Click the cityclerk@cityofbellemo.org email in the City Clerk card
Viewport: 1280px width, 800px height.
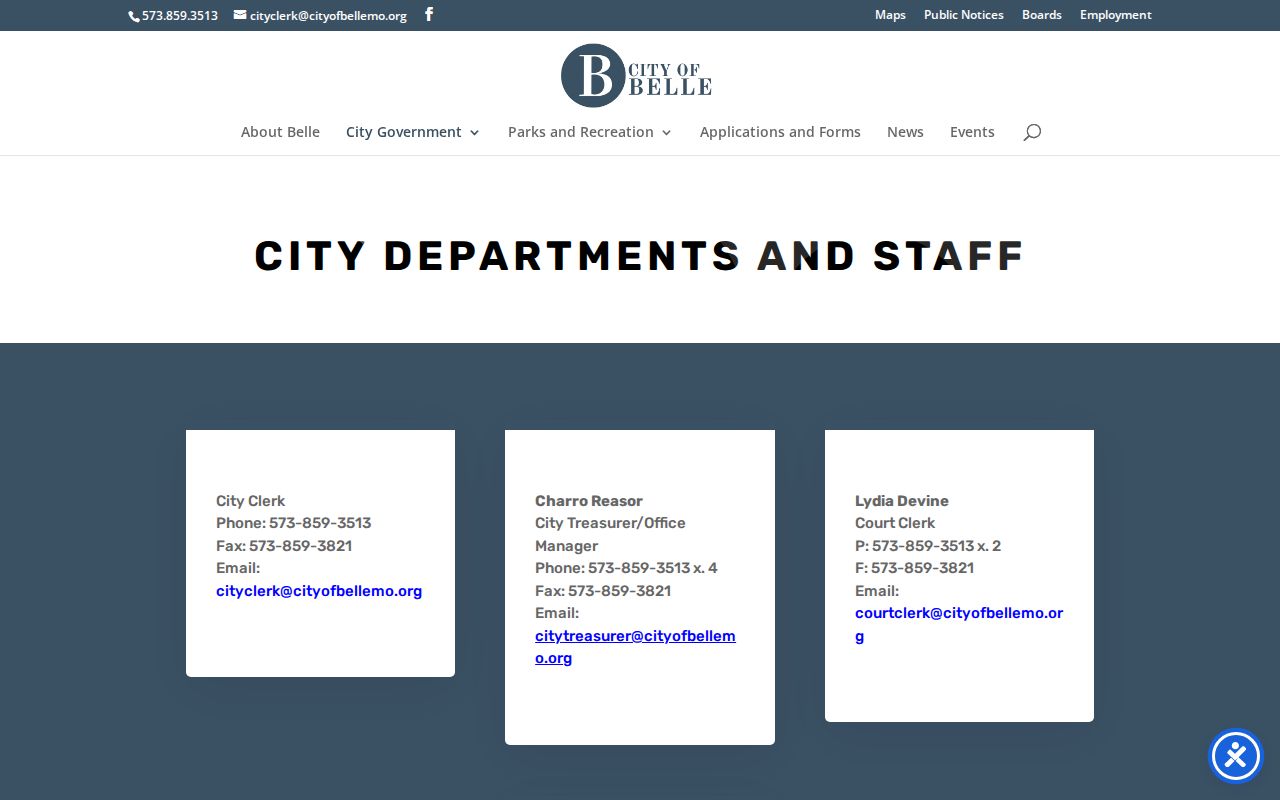tap(319, 591)
